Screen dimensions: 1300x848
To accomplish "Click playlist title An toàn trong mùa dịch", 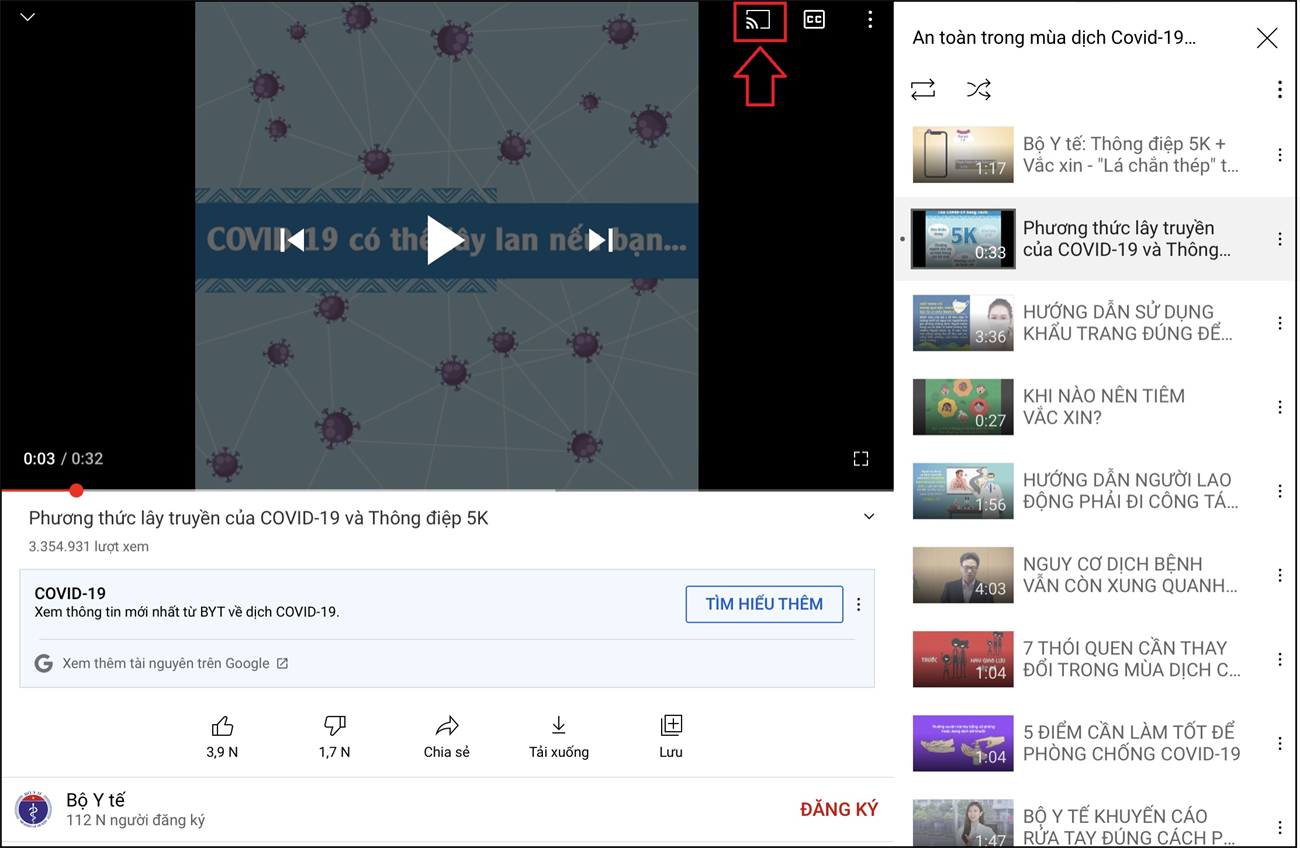I will (x=1054, y=38).
